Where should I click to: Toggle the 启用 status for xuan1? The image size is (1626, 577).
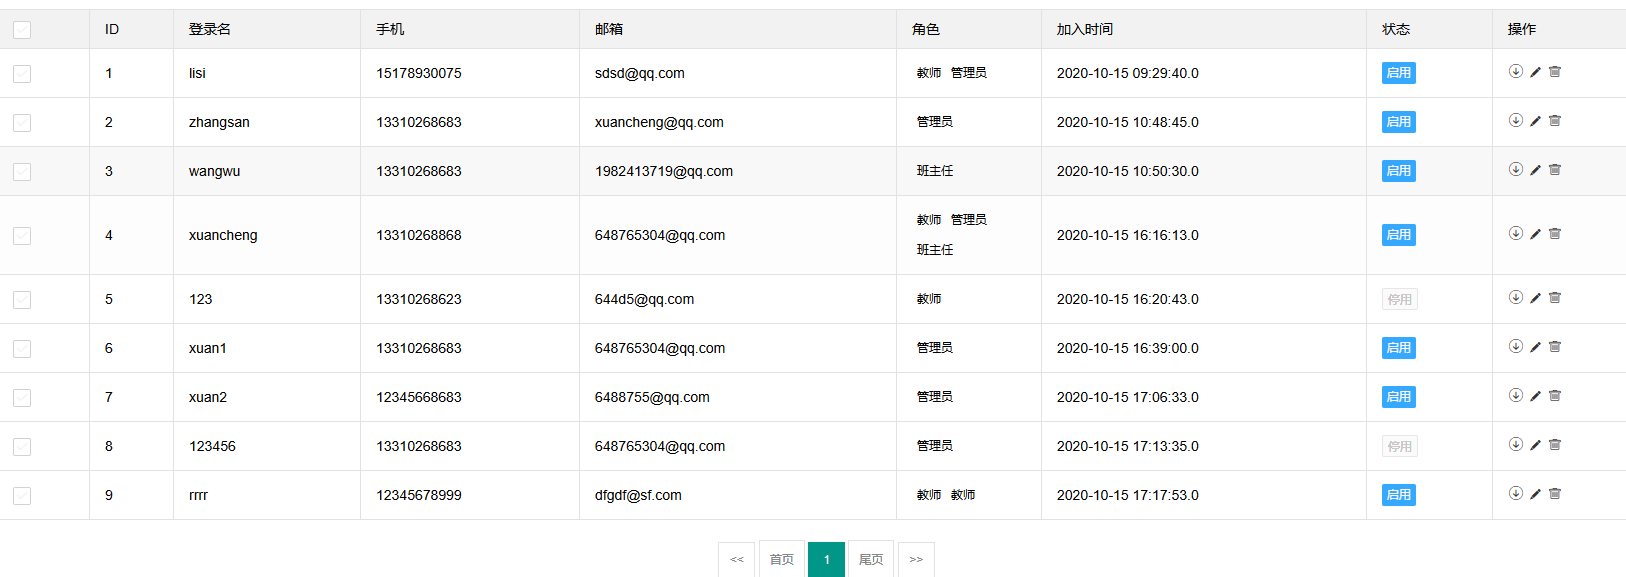pyautogui.click(x=1399, y=348)
